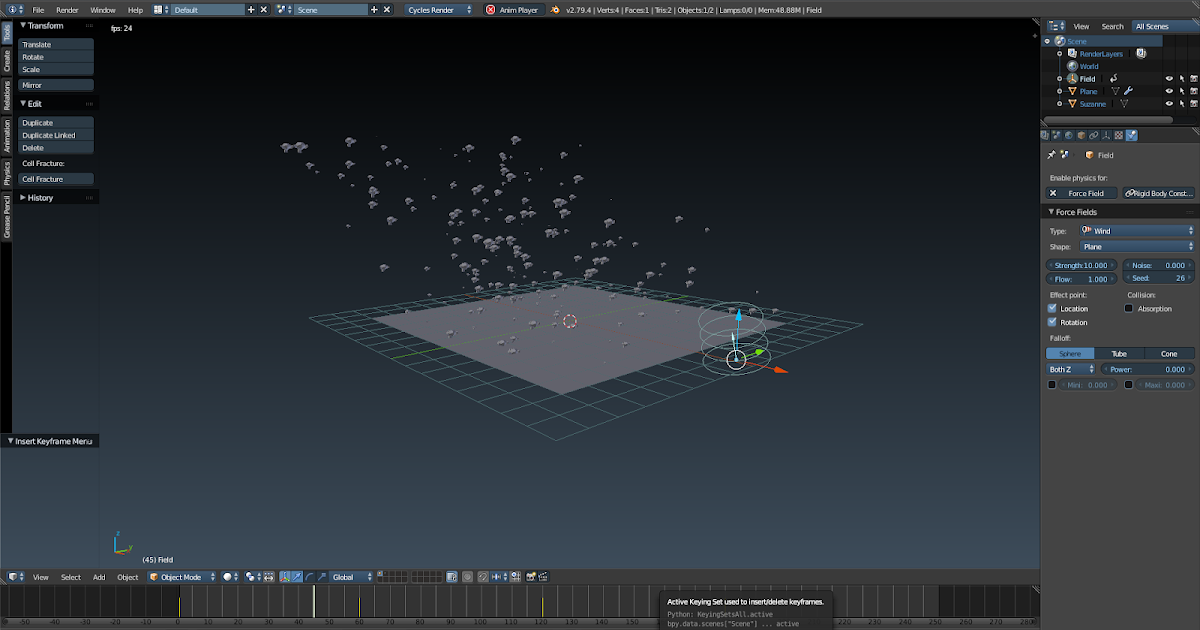This screenshot has width=1200, height=630.
Task: Click the Rigid Body Constraint button
Action: coord(1158,192)
